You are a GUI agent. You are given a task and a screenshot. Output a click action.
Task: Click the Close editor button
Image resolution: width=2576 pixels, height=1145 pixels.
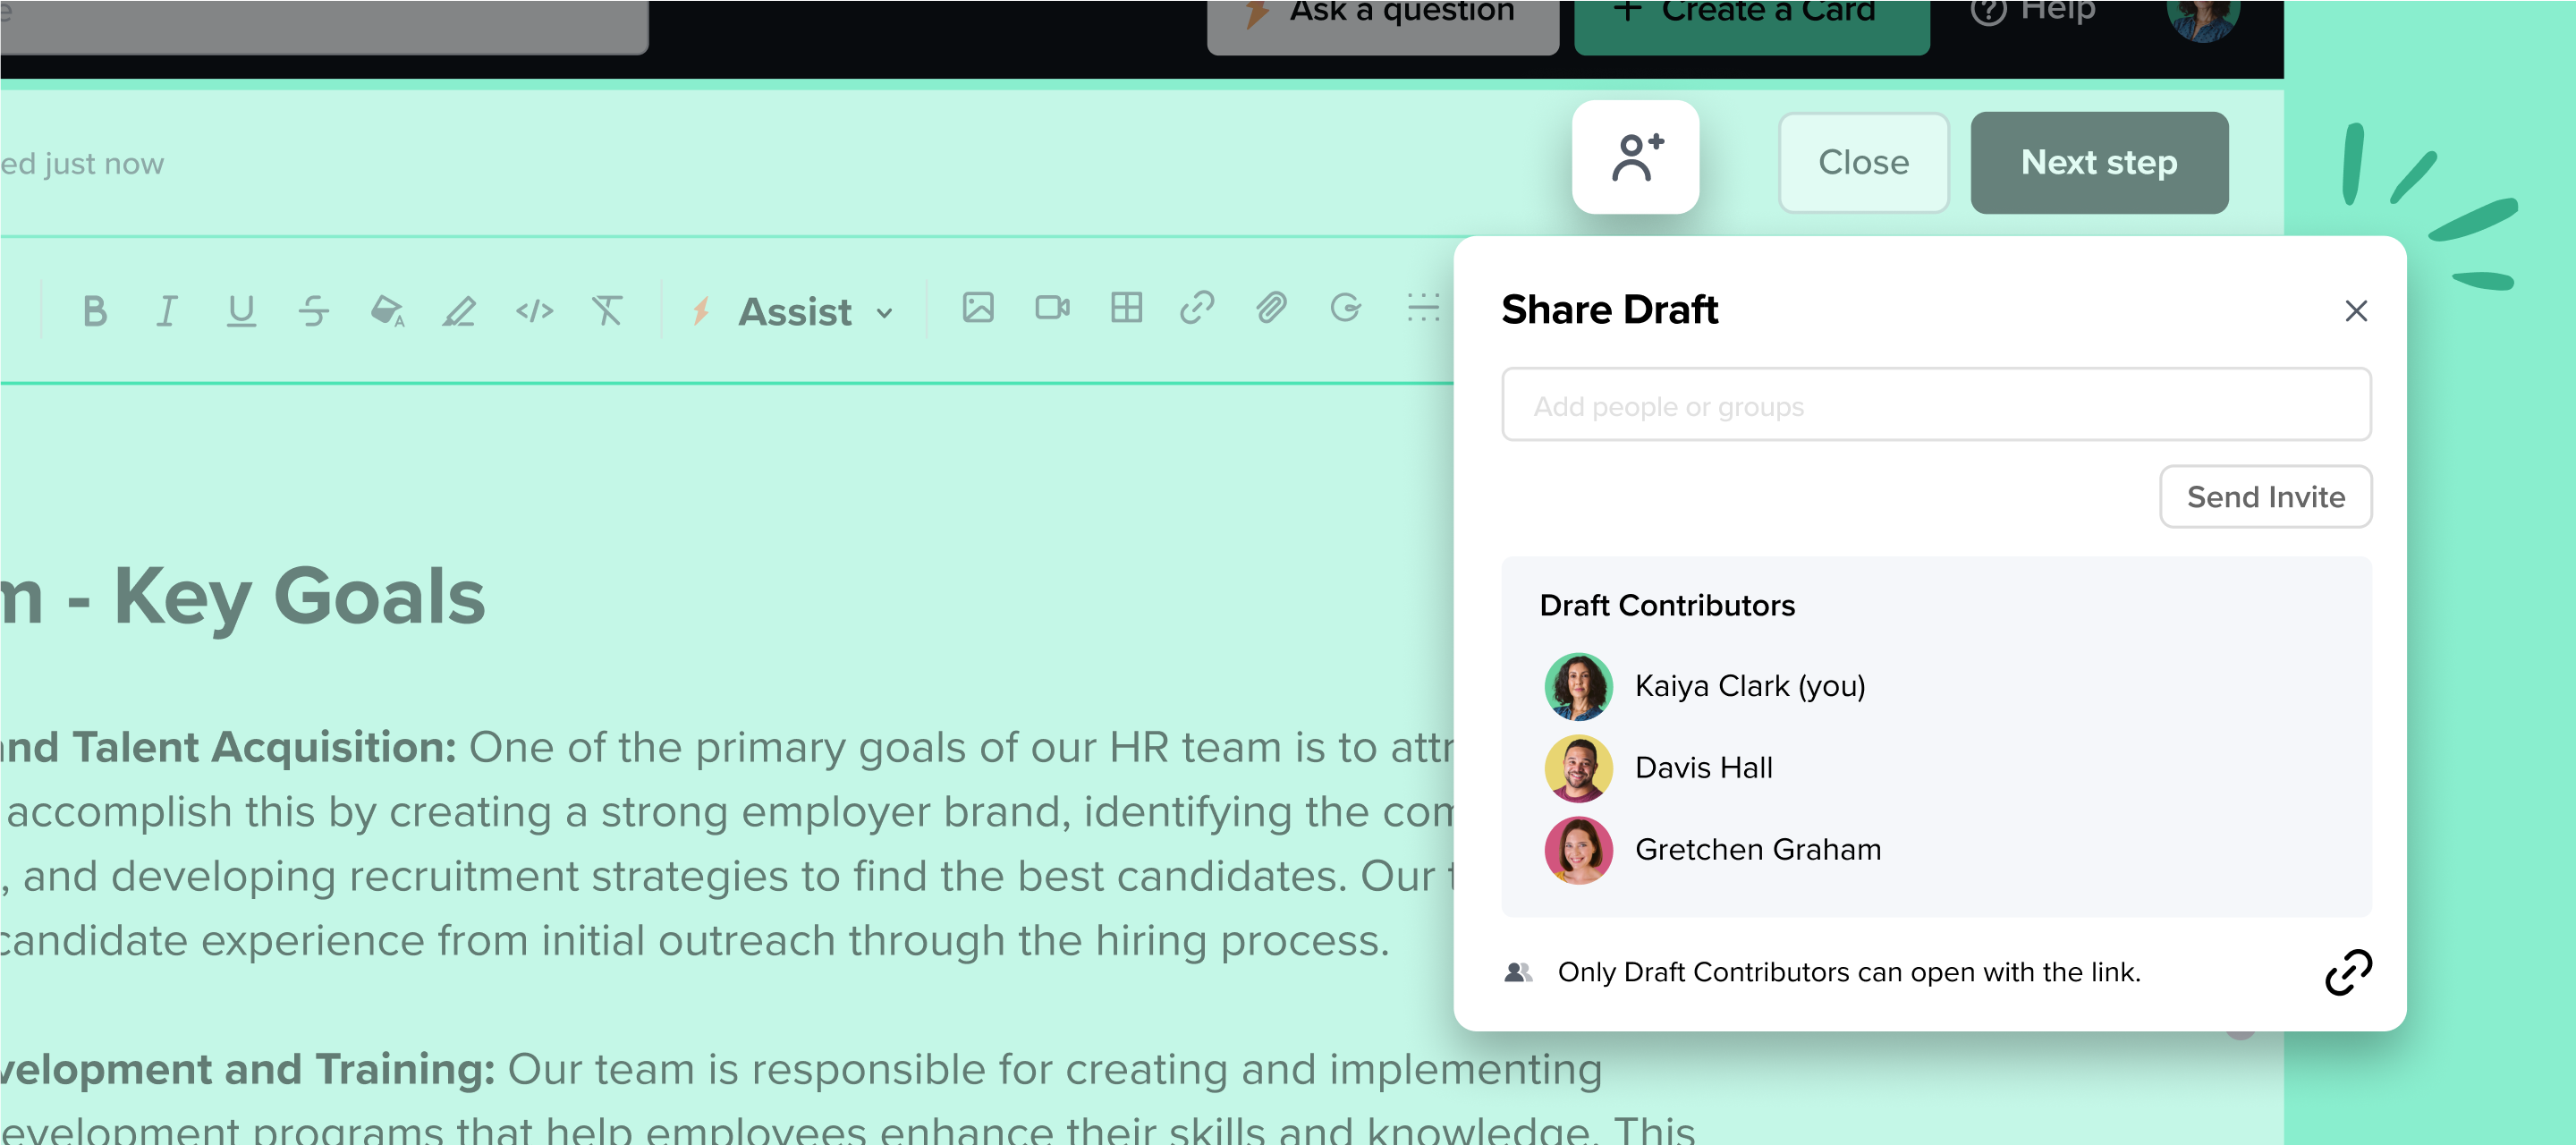1863,163
